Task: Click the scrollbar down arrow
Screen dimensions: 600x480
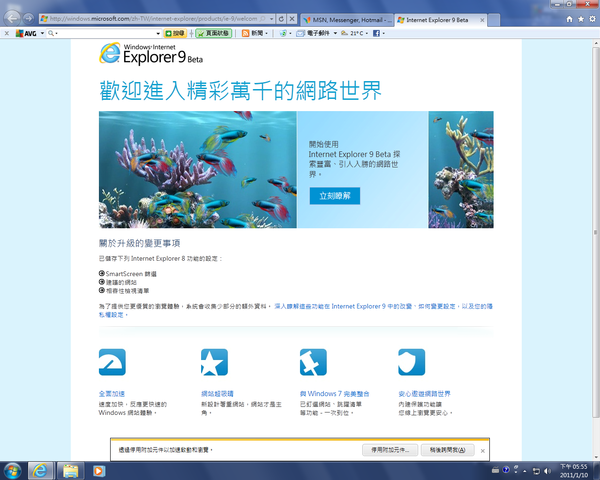Action: 596,457
